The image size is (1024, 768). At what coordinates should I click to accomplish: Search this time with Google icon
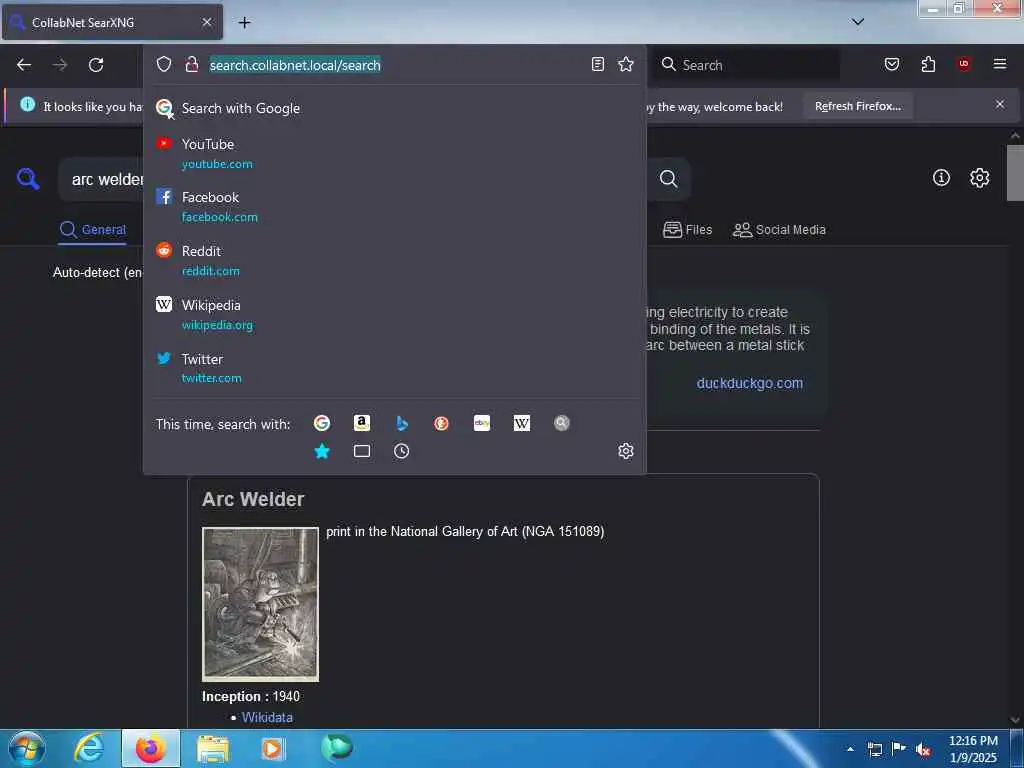[x=322, y=423]
